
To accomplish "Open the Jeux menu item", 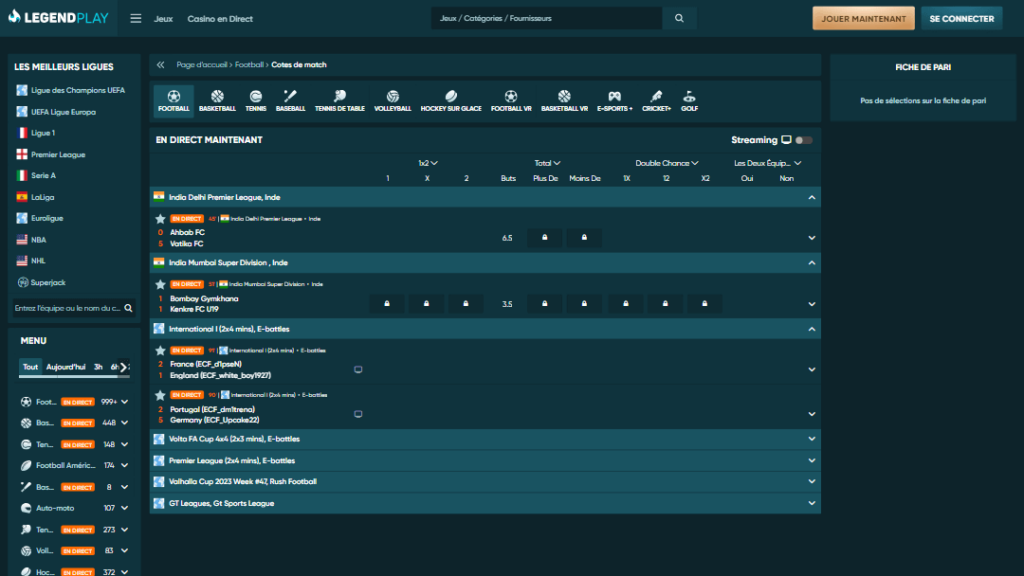I will coord(163,18).
